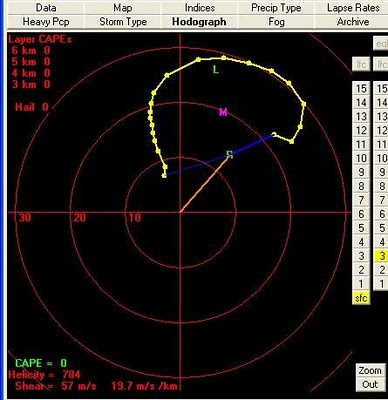This screenshot has width=388, height=400.
Task: Go to the Lapse Rates tab
Action: tap(353, 8)
